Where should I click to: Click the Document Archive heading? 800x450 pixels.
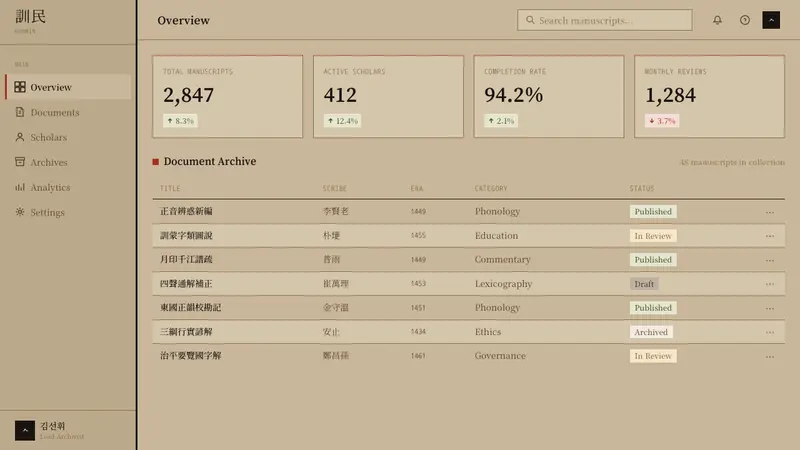(x=210, y=161)
